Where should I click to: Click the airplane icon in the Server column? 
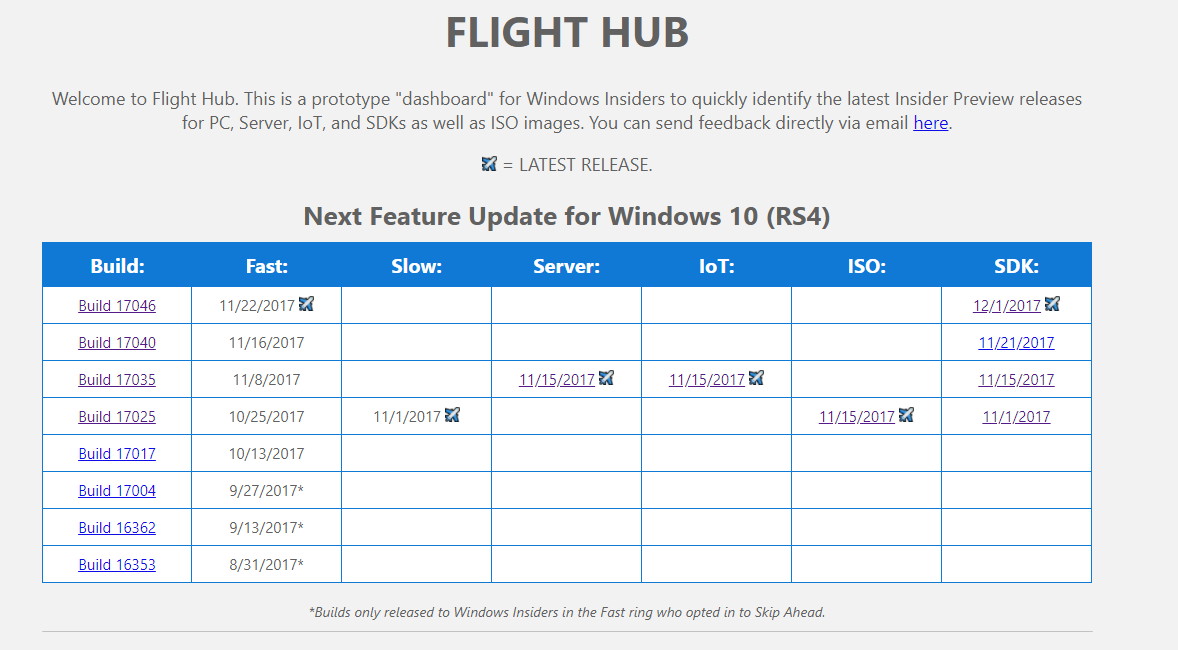606,378
